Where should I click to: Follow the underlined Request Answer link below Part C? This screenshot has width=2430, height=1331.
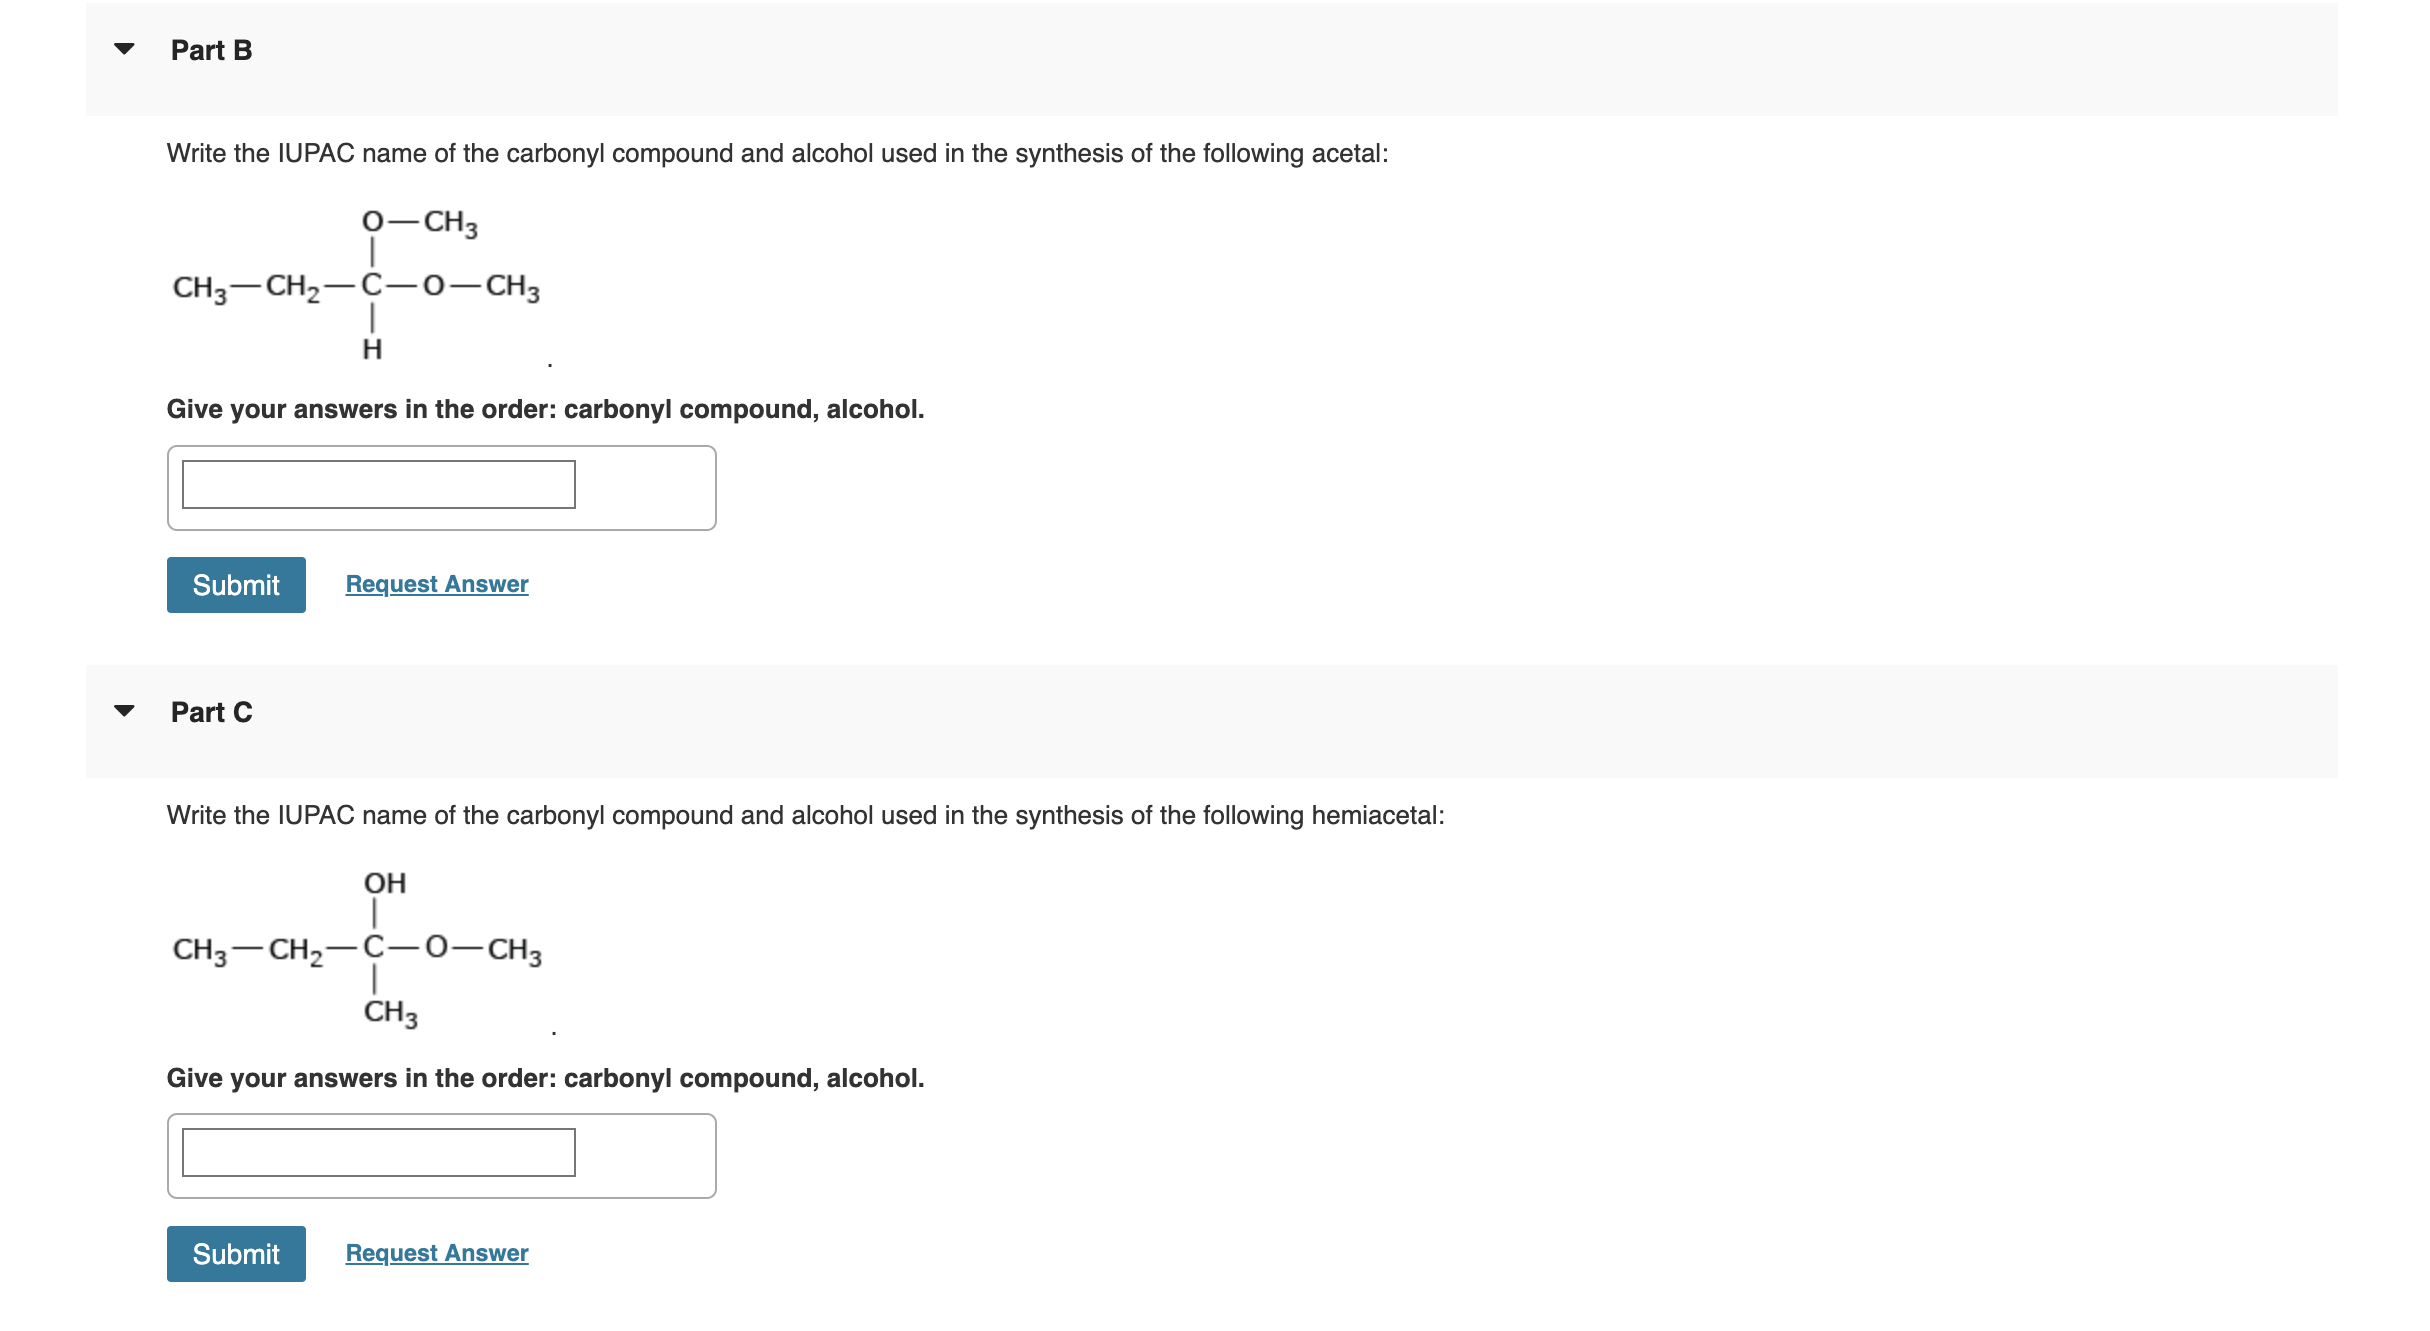click(x=435, y=1253)
